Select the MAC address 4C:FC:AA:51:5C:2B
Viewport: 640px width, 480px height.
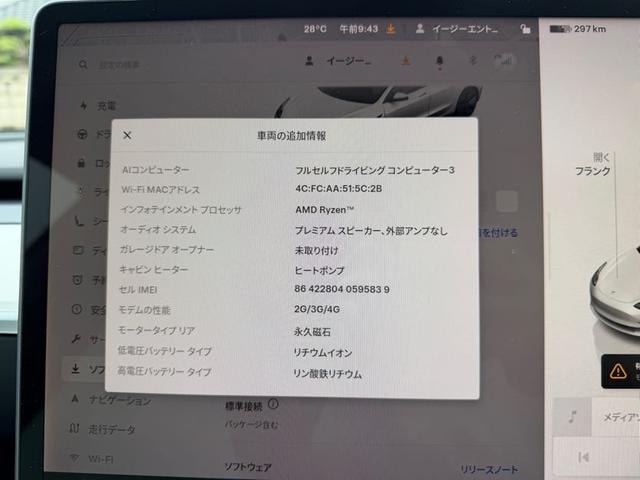point(338,189)
